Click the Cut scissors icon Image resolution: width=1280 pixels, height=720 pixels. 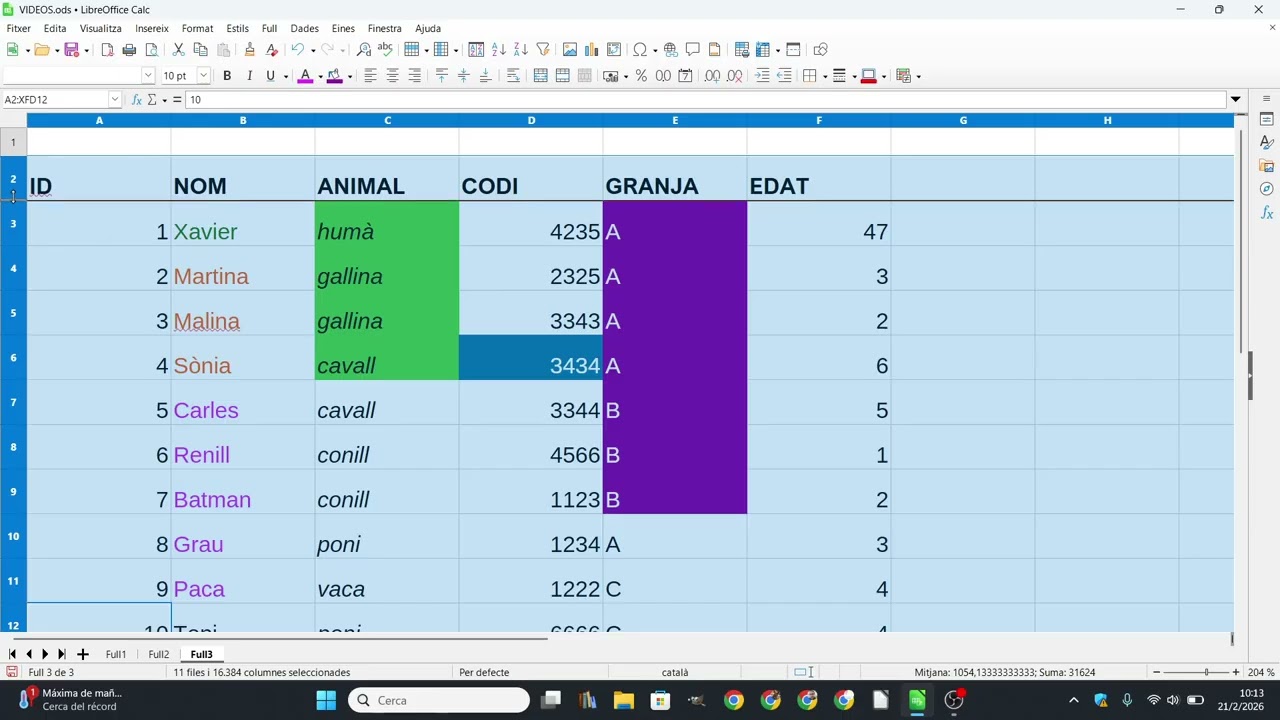[178, 49]
